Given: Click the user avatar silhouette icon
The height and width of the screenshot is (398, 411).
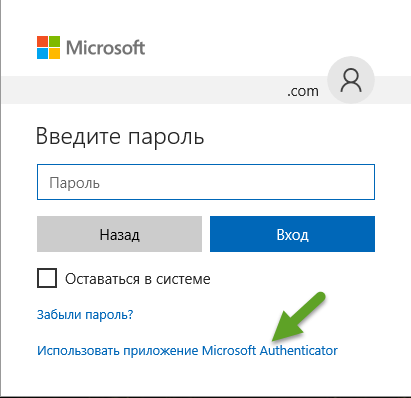Looking at the screenshot, I should click(x=351, y=80).
